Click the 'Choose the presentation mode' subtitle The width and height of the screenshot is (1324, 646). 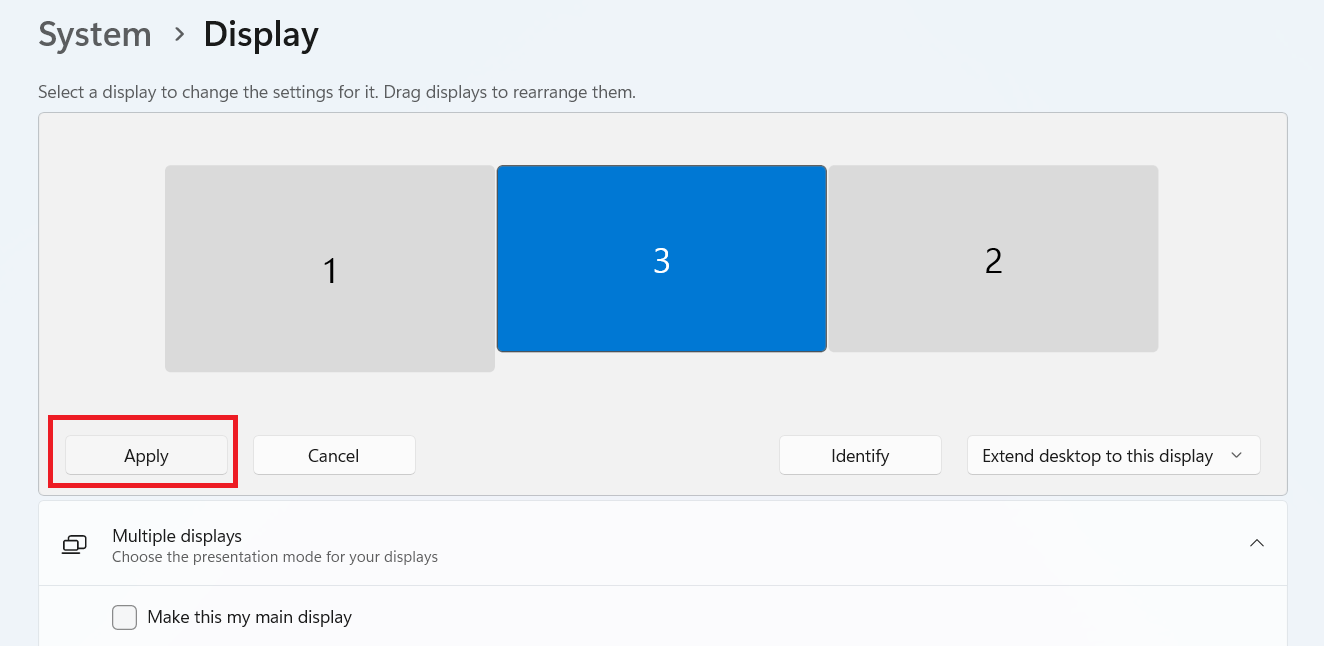pos(275,557)
